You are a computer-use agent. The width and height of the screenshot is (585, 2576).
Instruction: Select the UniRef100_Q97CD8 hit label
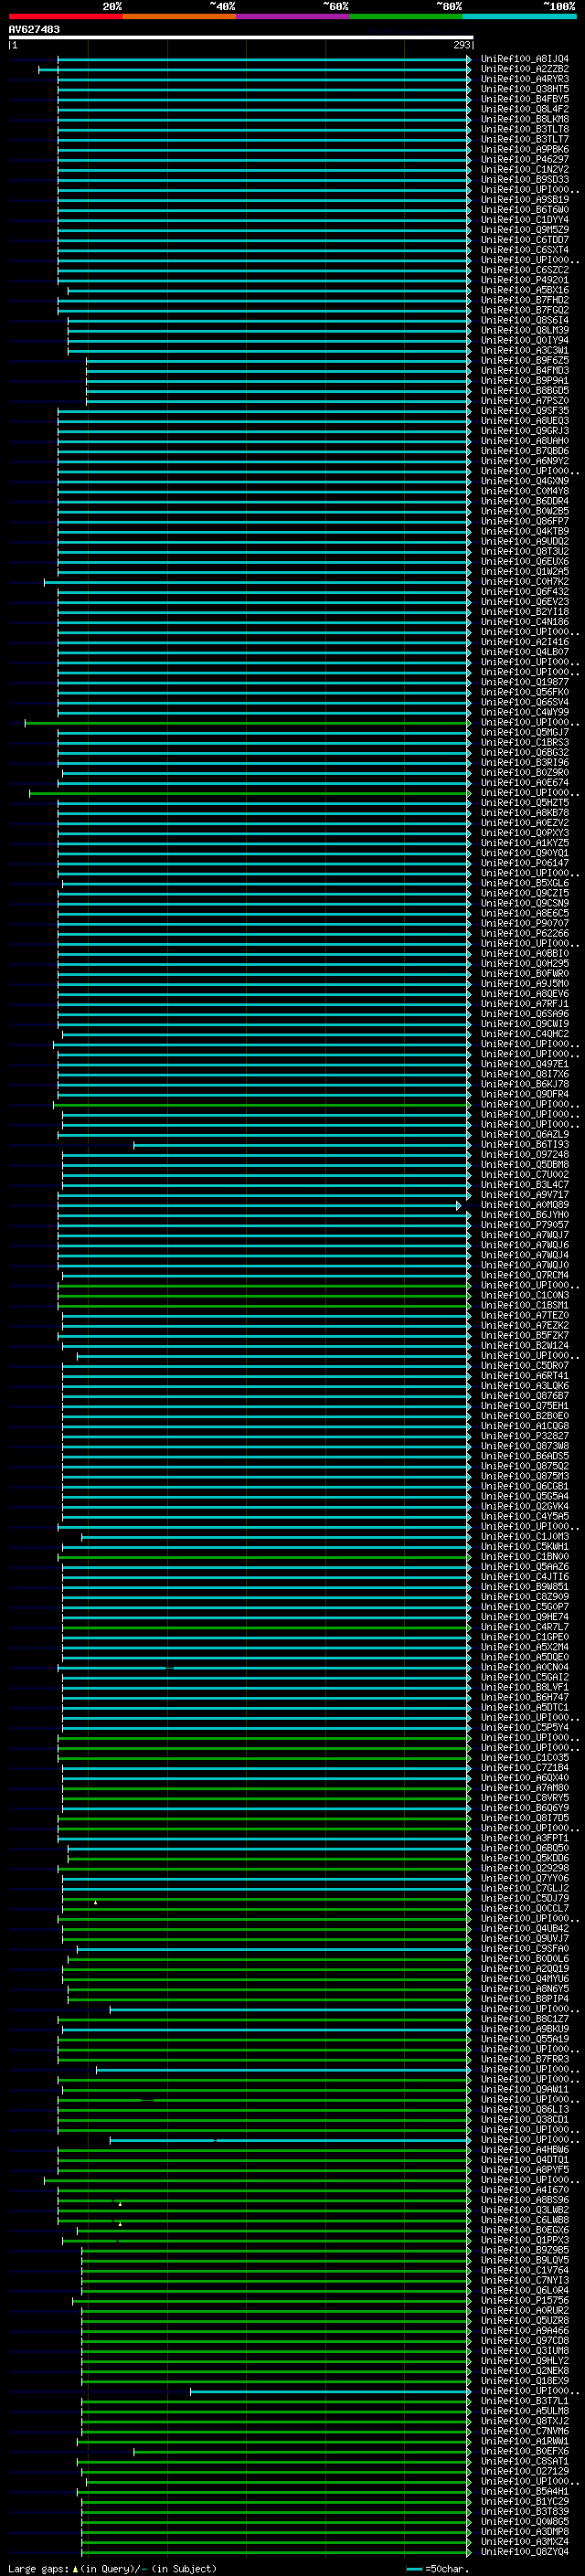[x=524, y=2341]
